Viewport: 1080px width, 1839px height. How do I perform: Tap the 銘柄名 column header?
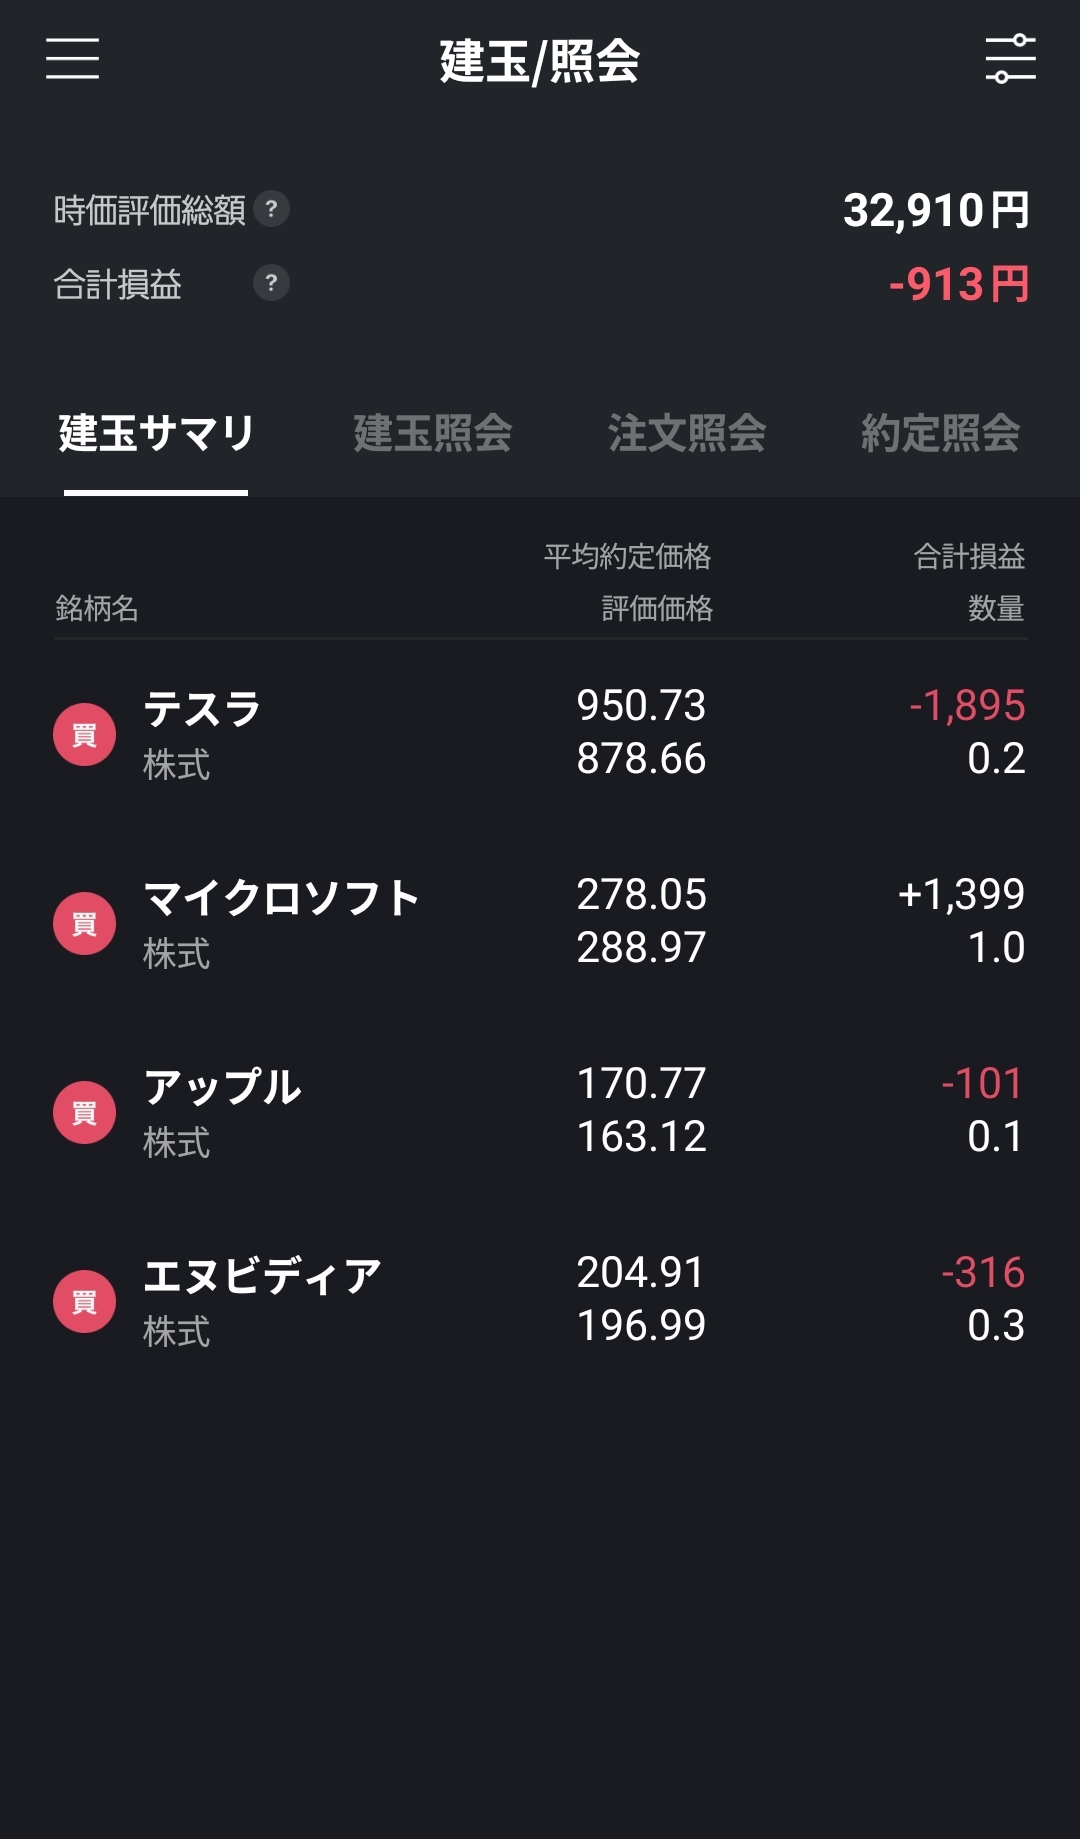96,608
